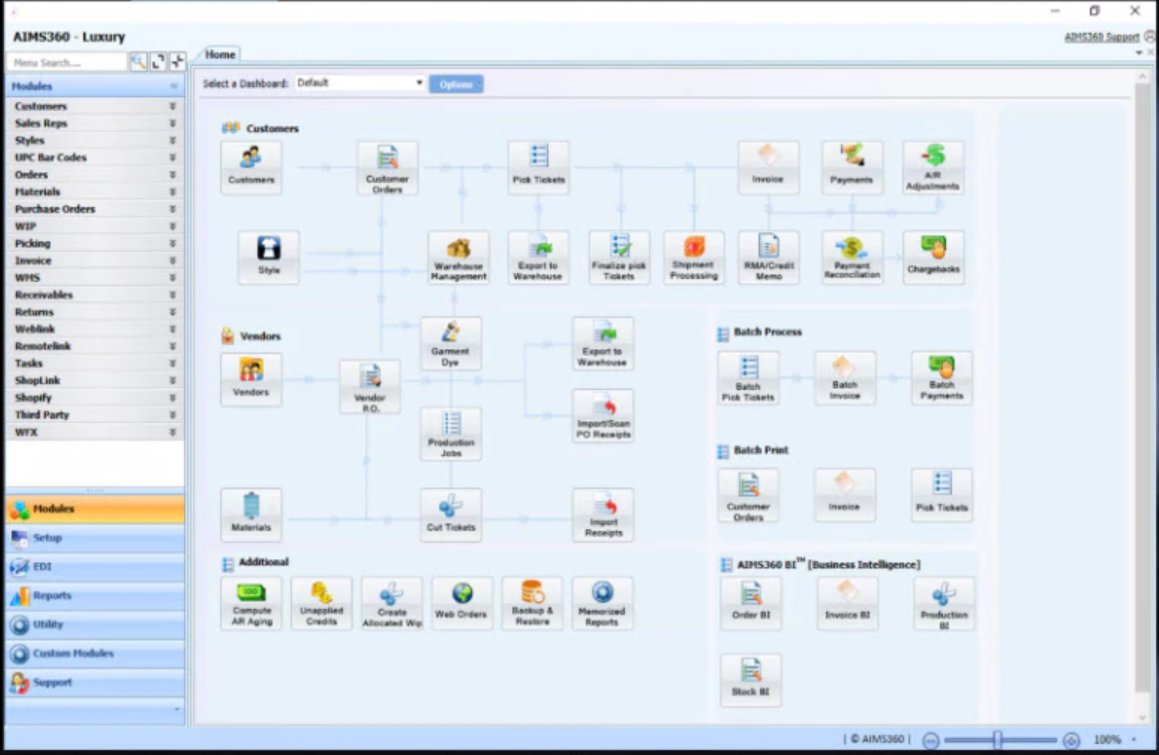Open the Production BI icon
Image resolution: width=1159 pixels, height=755 pixels.
point(944,603)
